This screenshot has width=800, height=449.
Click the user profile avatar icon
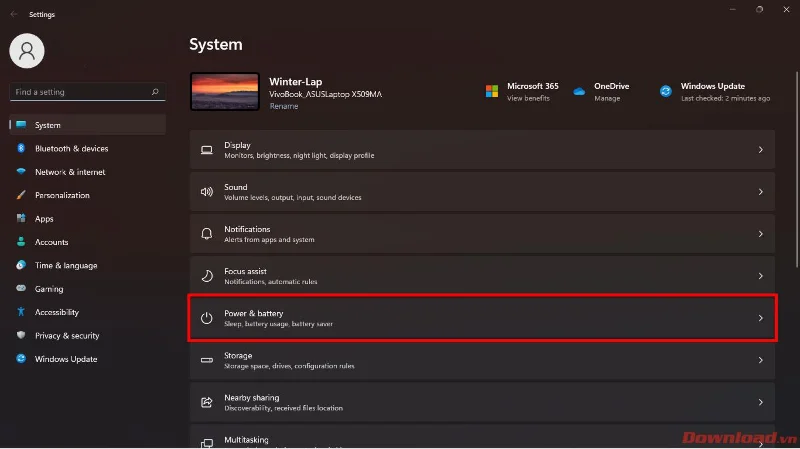(x=27, y=51)
